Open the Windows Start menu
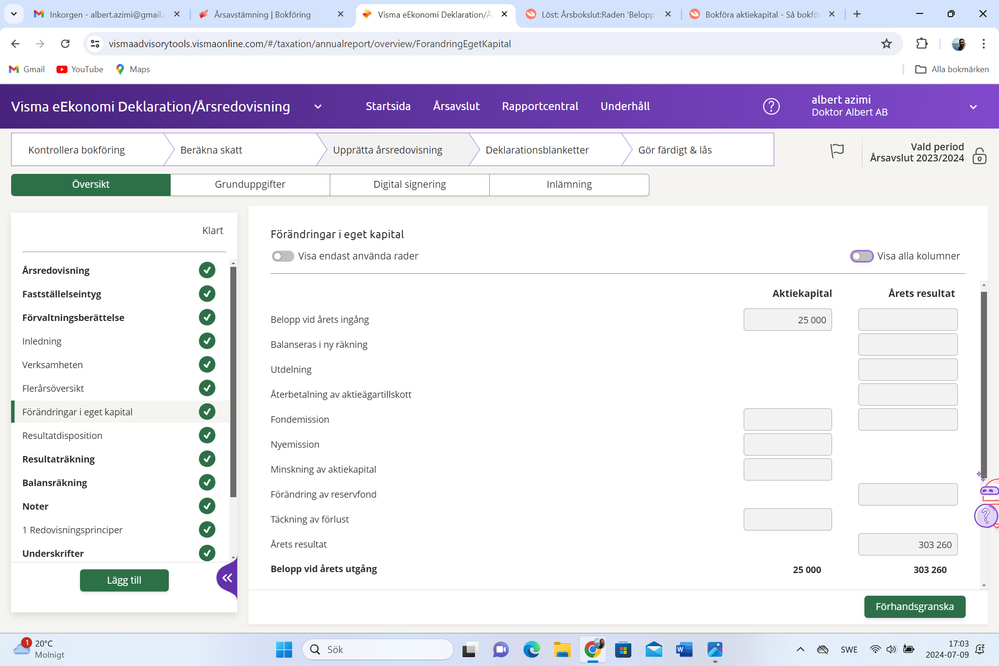Screen dimensions: 999x666 pyautogui.click(x=284, y=649)
